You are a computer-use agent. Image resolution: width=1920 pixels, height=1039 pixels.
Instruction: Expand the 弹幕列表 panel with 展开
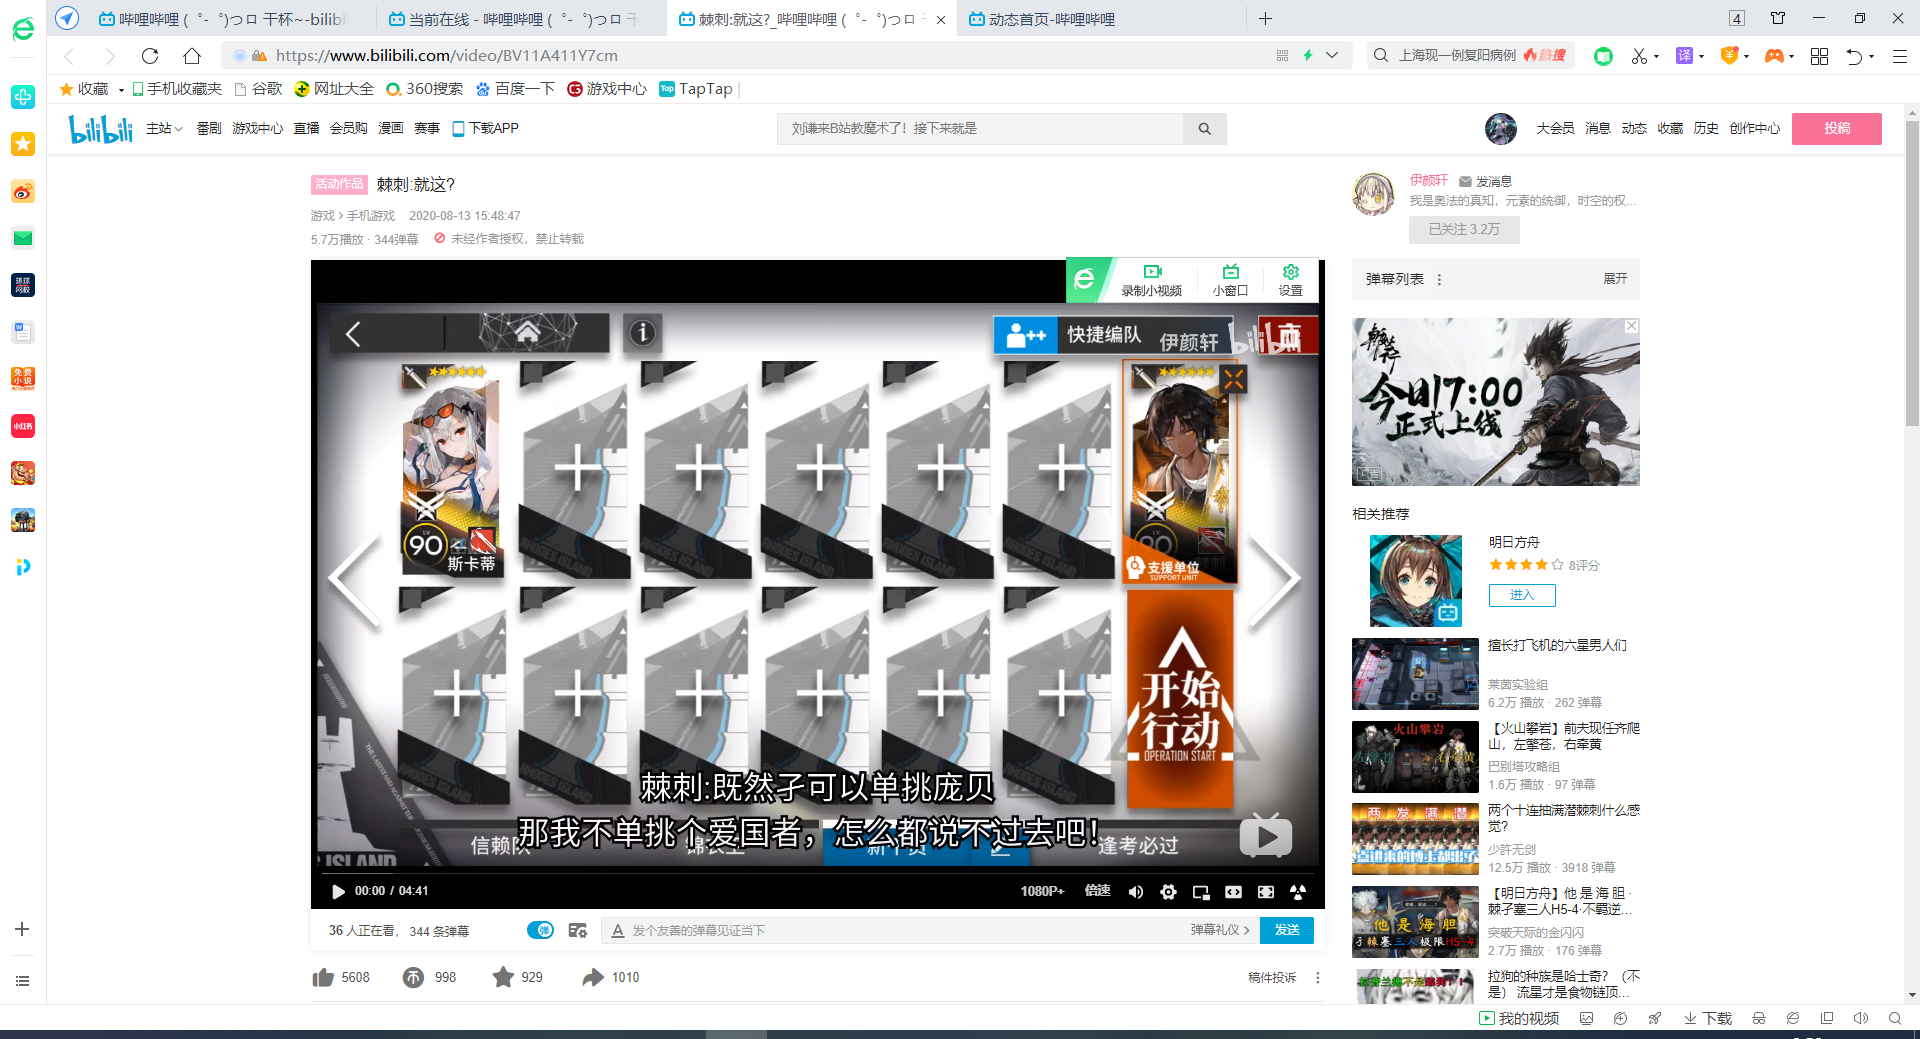tap(1615, 279)
